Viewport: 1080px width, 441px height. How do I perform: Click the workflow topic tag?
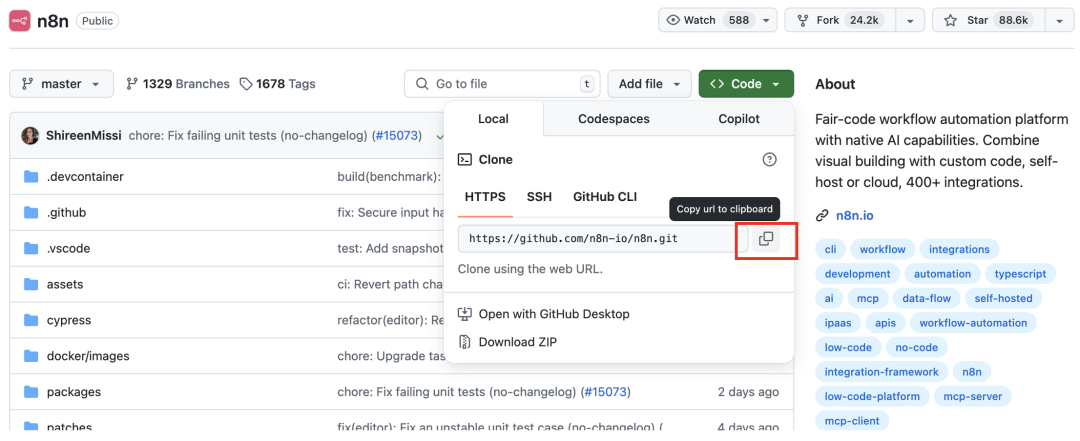[882, 249]
